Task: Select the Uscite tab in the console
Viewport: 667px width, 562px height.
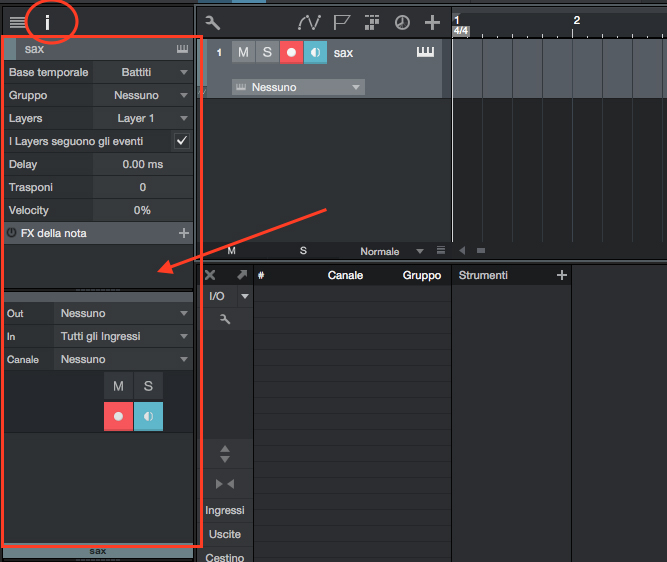Action: click(x=224, y=534)
